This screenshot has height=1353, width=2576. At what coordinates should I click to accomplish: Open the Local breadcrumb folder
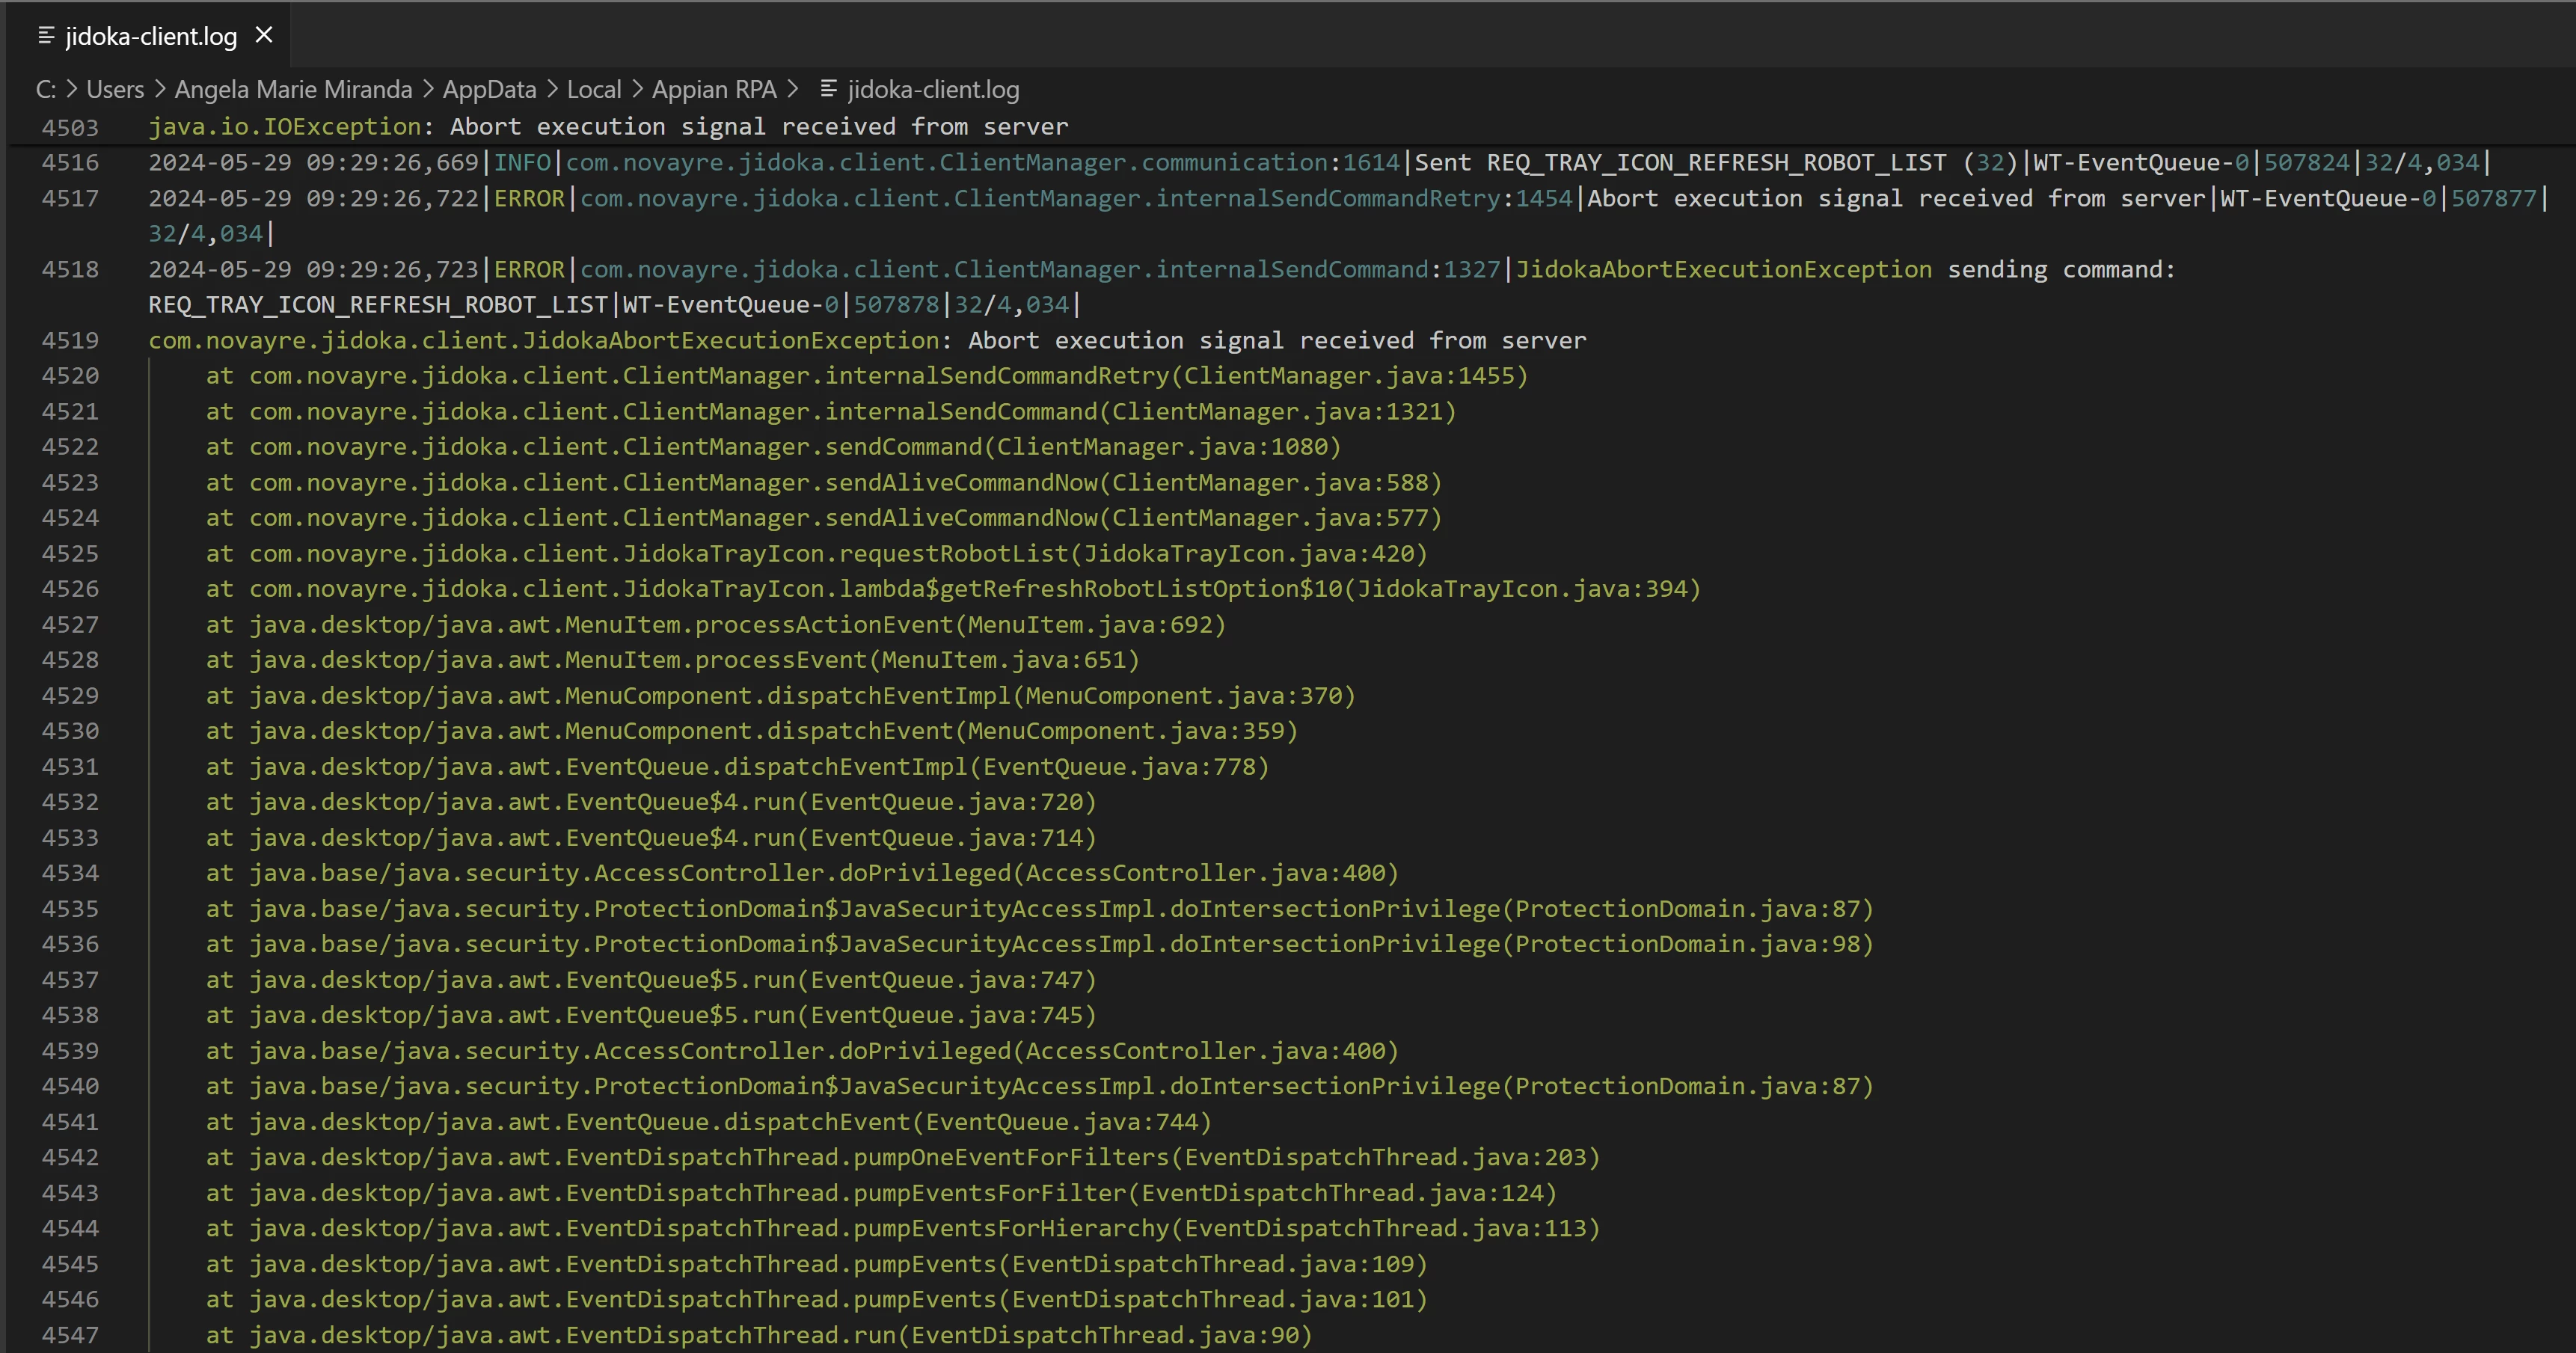click(x=594, y=90)
